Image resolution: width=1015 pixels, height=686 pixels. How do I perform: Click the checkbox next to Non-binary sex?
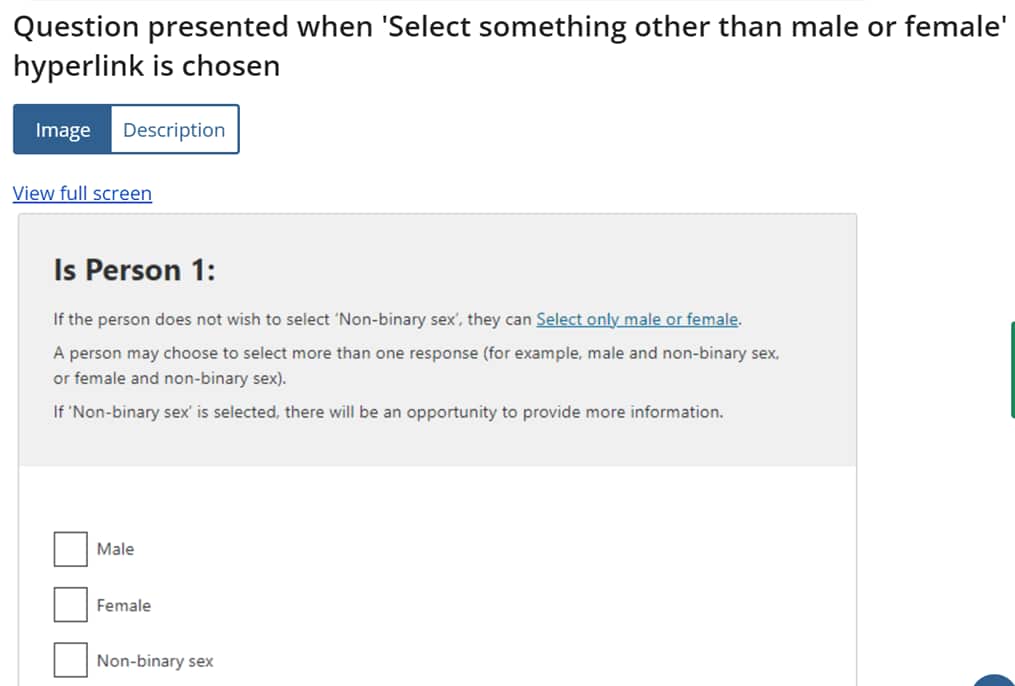point(70,659)
